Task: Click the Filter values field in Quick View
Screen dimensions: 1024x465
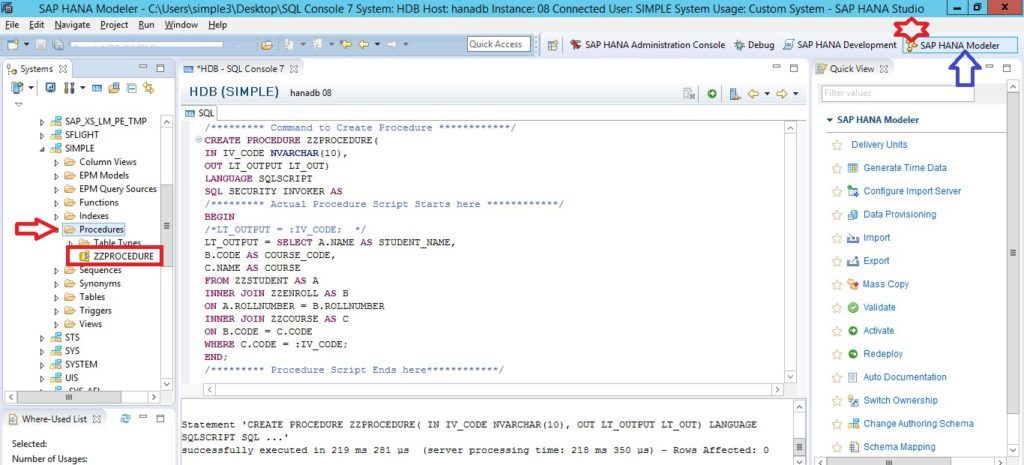Action: (x=897, y=93)
